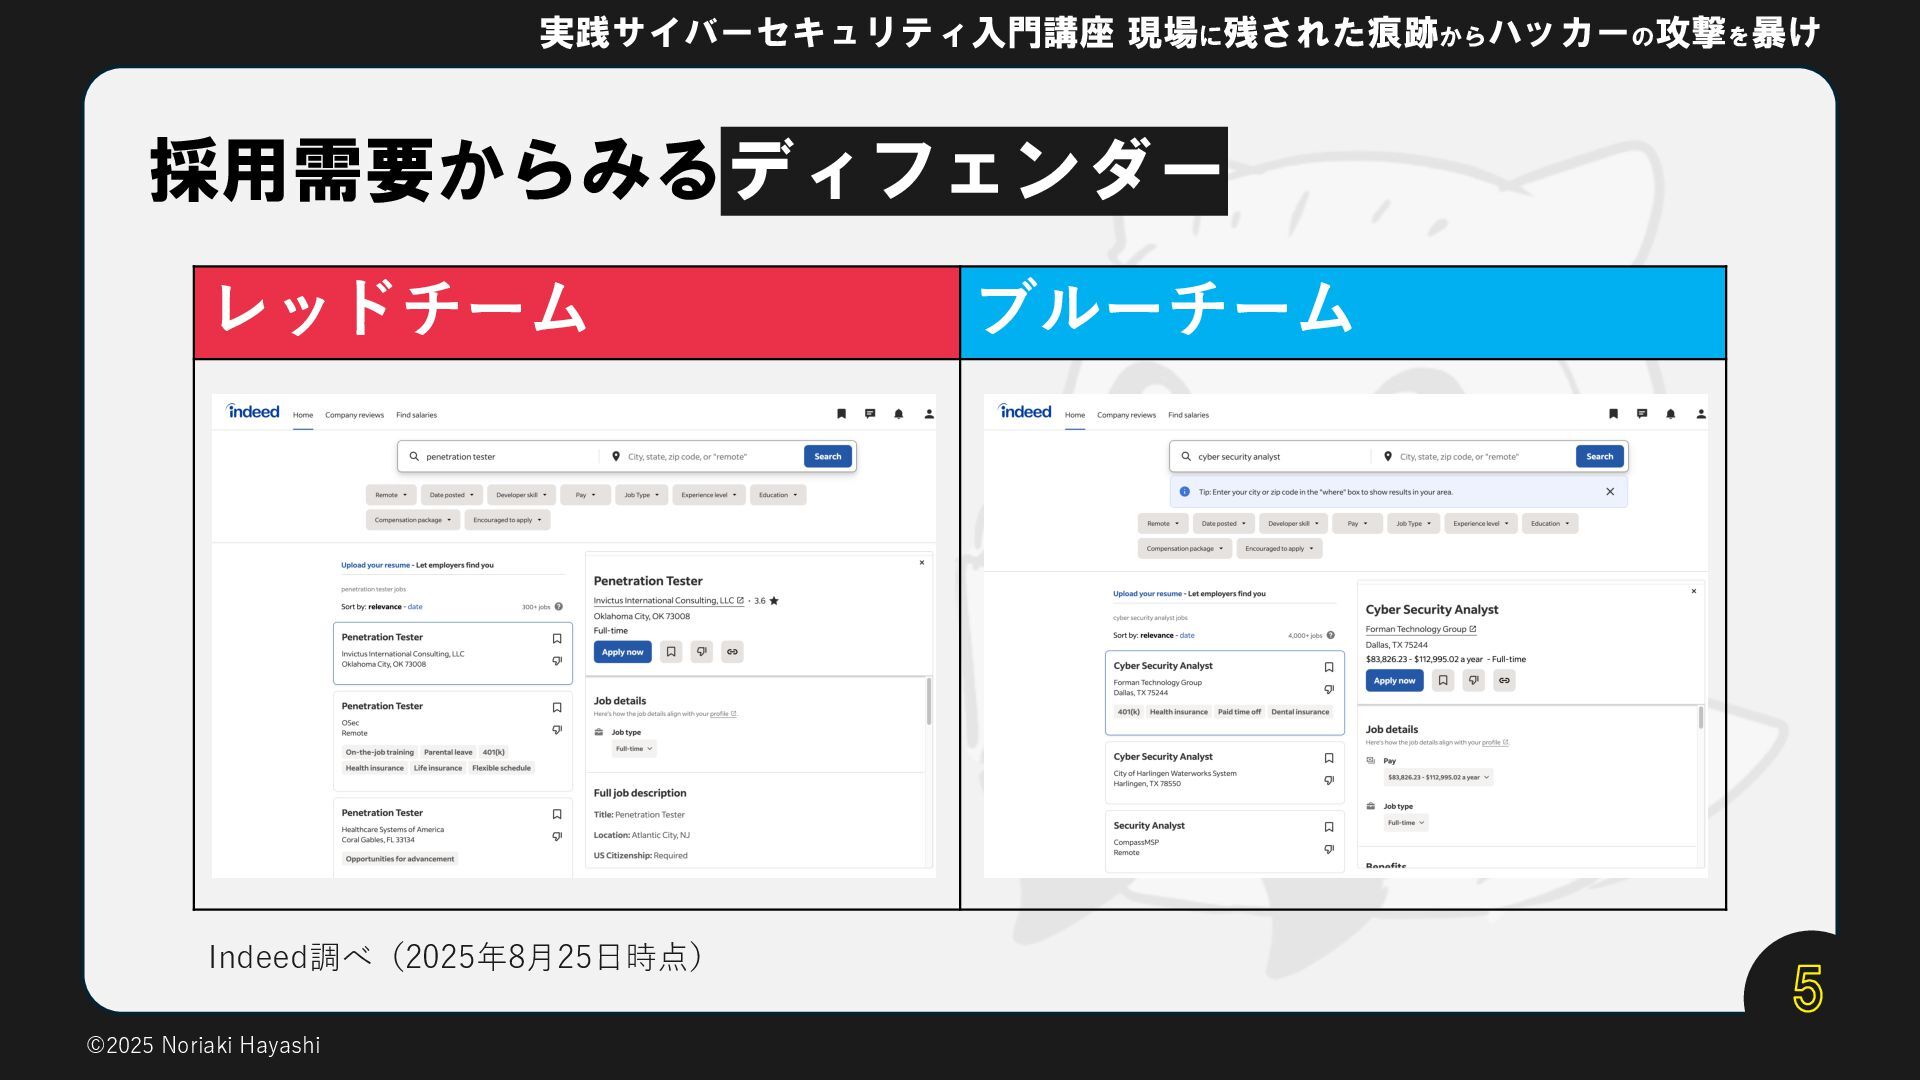This screenshot has height=1080, width=1920.
Task: Click Apply now for Cyber Security Analyst
Action: coord(1394,681)
